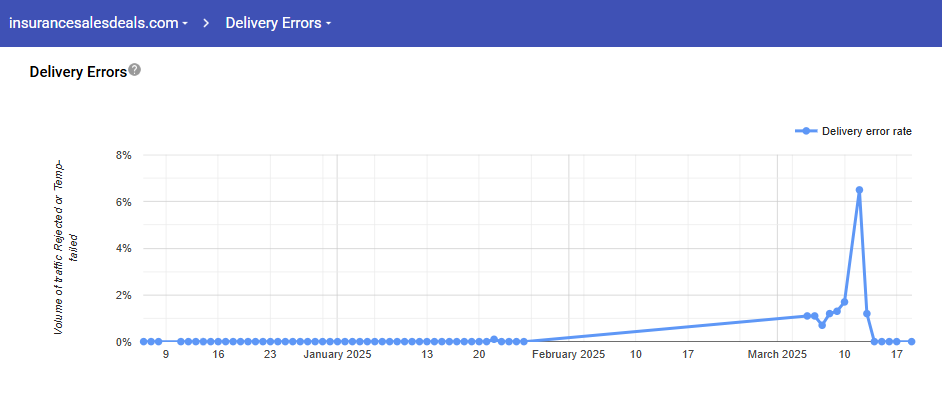The width and height of the screenshot is (942, 400).
Task: Click the 0% y-axis label
Action: pyautogui.click(x=124, y=342)
